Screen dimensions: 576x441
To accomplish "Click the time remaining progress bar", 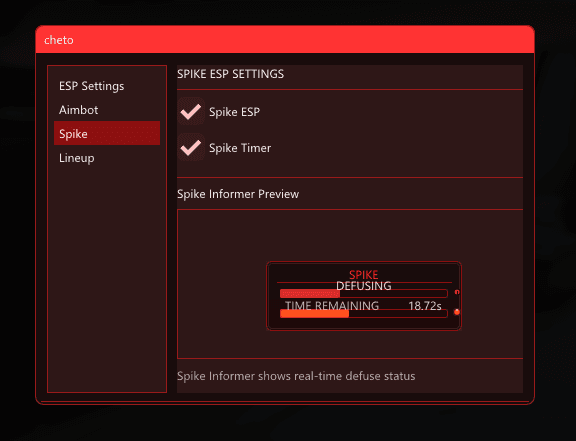I will pyautogui.click(x=364, y=313).
